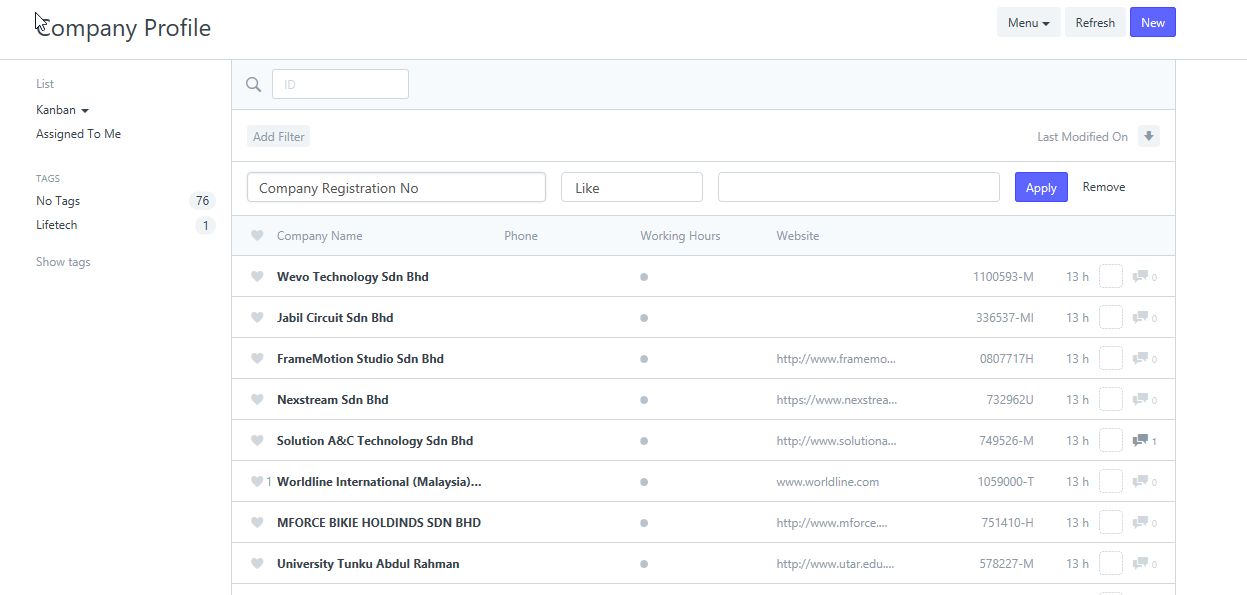
Task: Click the New button
Action: click(x=1153, y=23)
